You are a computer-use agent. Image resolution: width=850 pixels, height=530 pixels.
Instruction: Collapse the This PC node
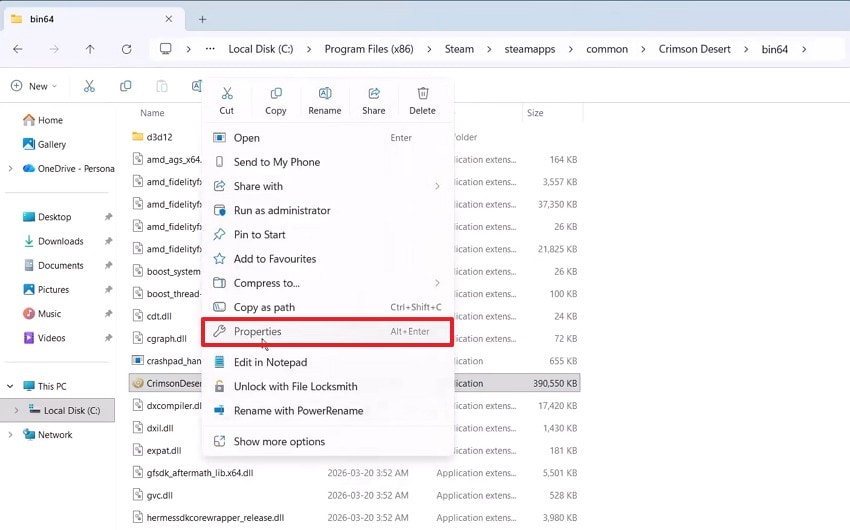(10, 386)
